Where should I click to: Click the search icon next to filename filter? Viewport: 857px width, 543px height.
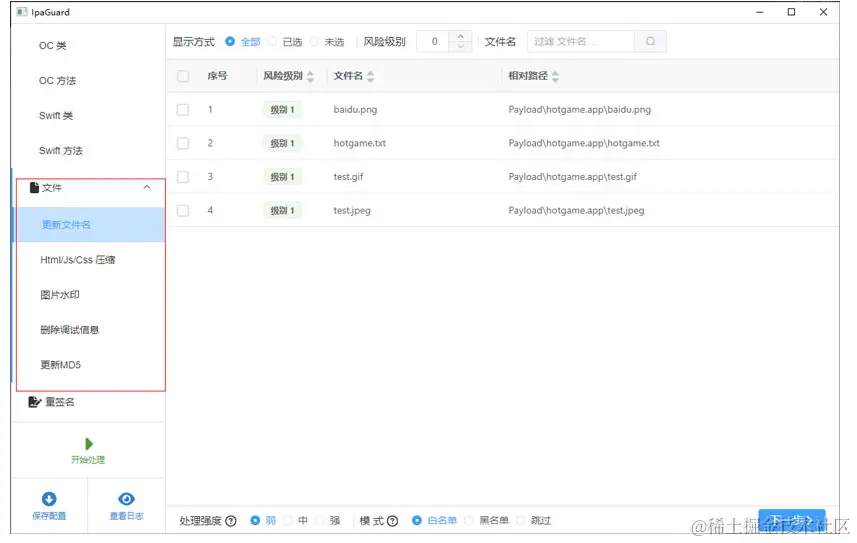point(650,42)
